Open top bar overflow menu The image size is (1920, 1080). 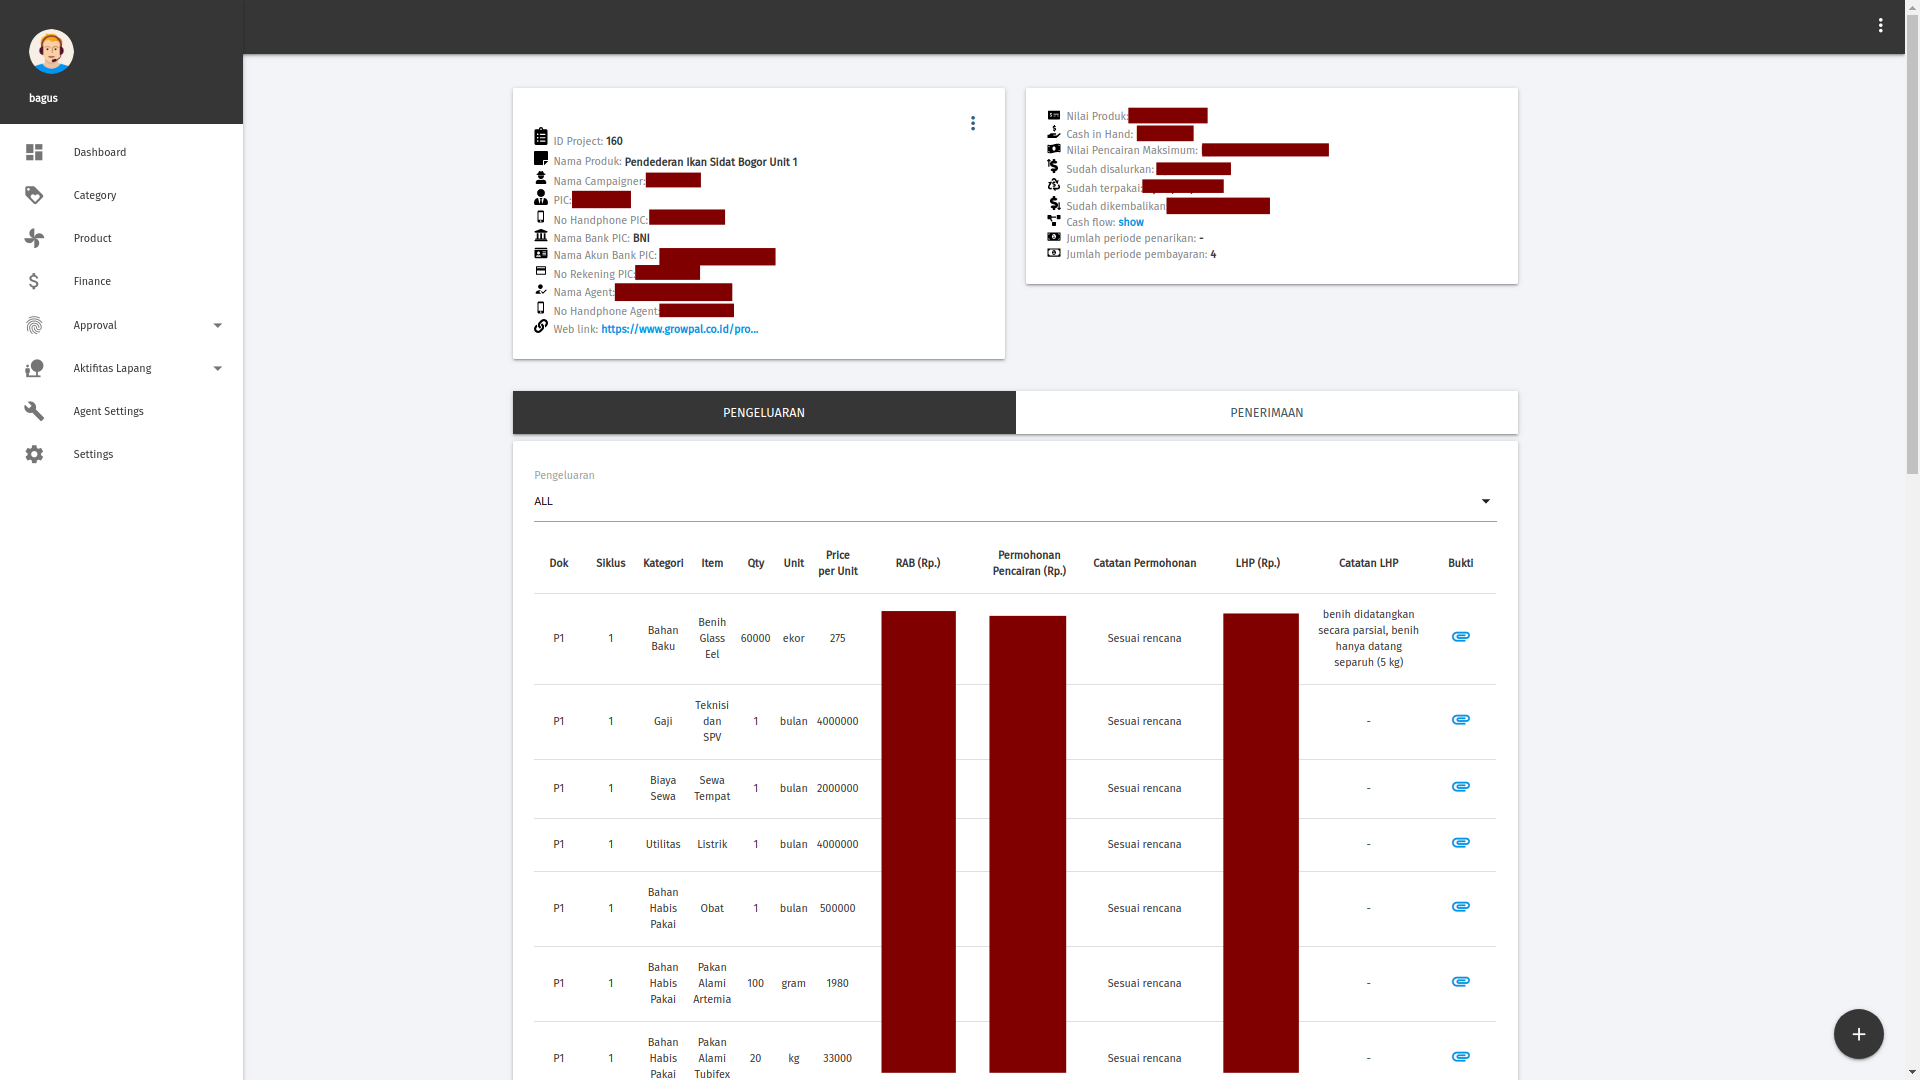pyautogui.click(x=1880, y=26)
